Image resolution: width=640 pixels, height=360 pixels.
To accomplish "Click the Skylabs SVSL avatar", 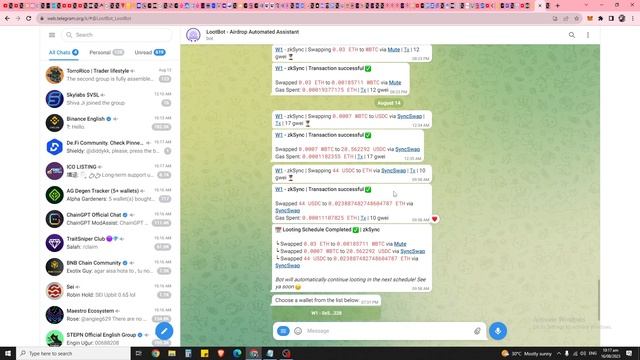I will [55, 99].
